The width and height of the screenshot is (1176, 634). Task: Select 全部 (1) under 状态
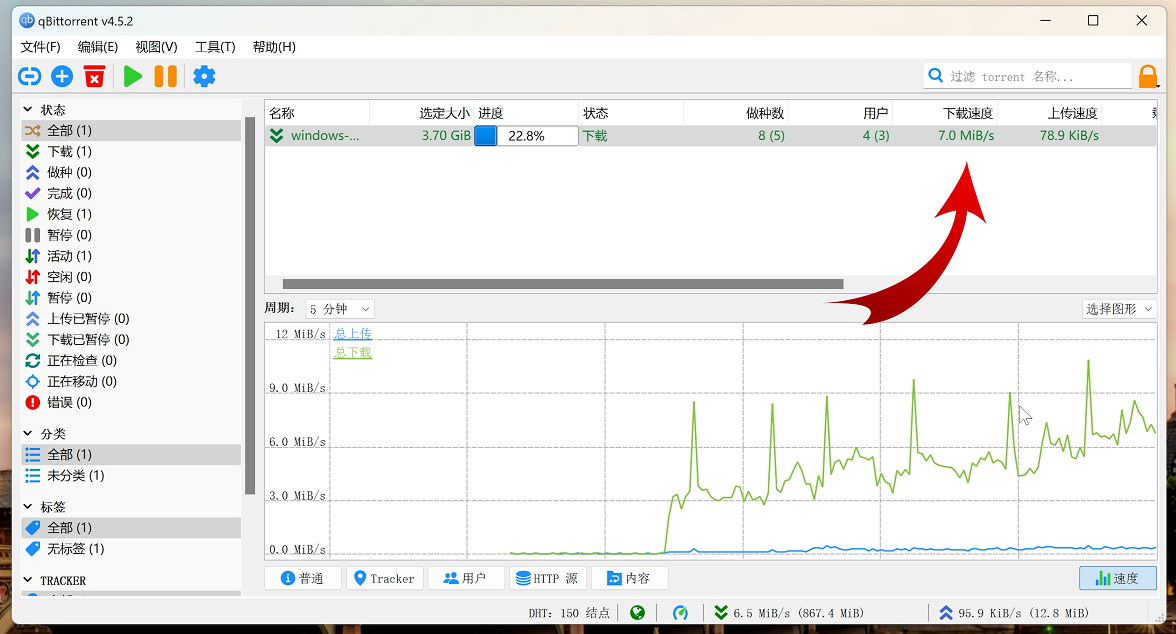click(131, 131)
